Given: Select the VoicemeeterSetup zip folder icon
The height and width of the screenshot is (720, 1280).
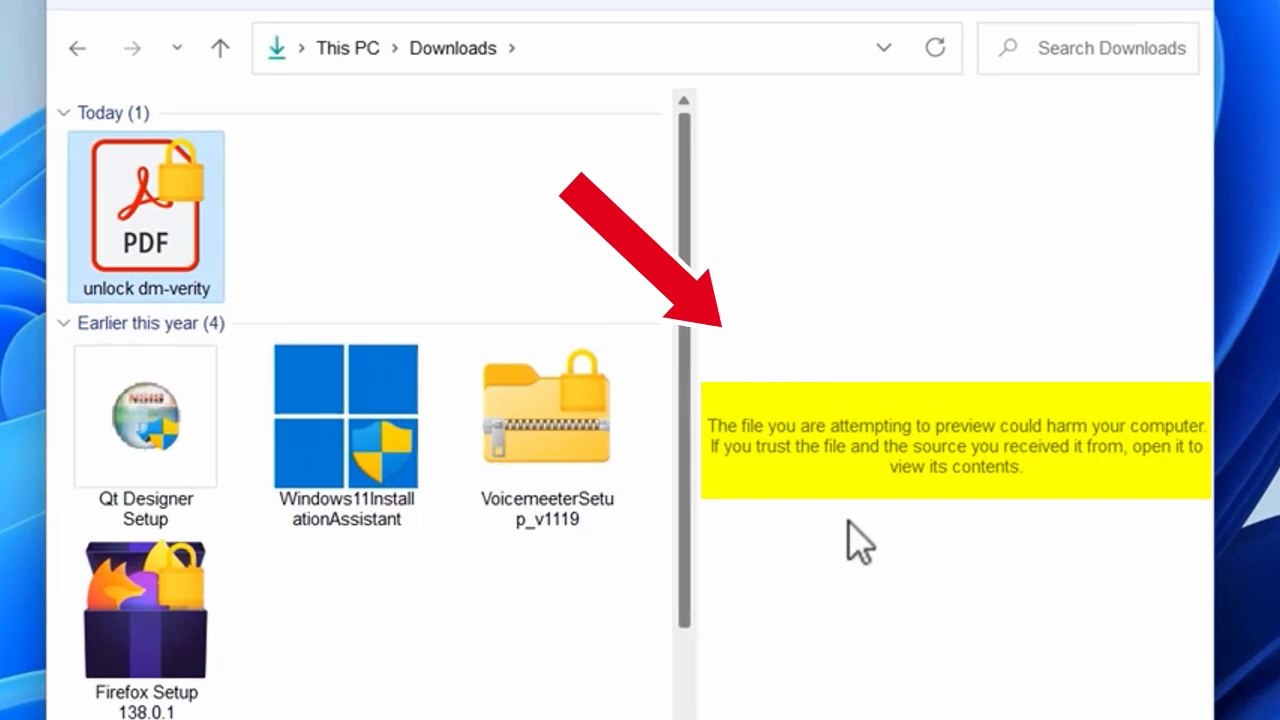Looking at the screenshot, I should [x=547, y=408].
